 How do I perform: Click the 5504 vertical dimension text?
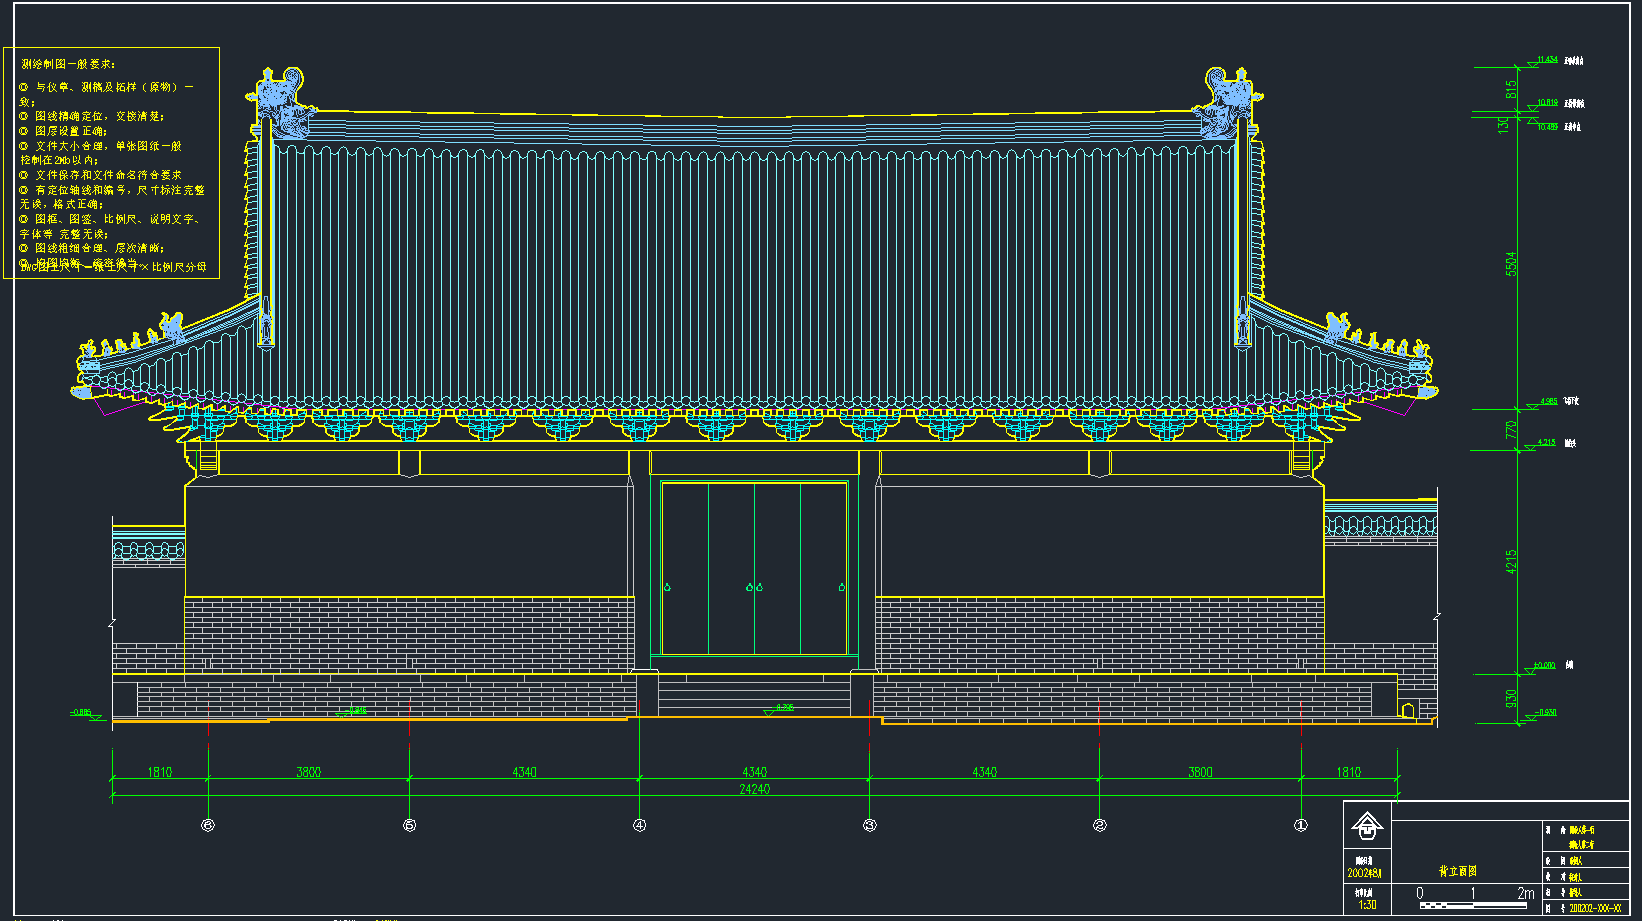coord(1511,264)
